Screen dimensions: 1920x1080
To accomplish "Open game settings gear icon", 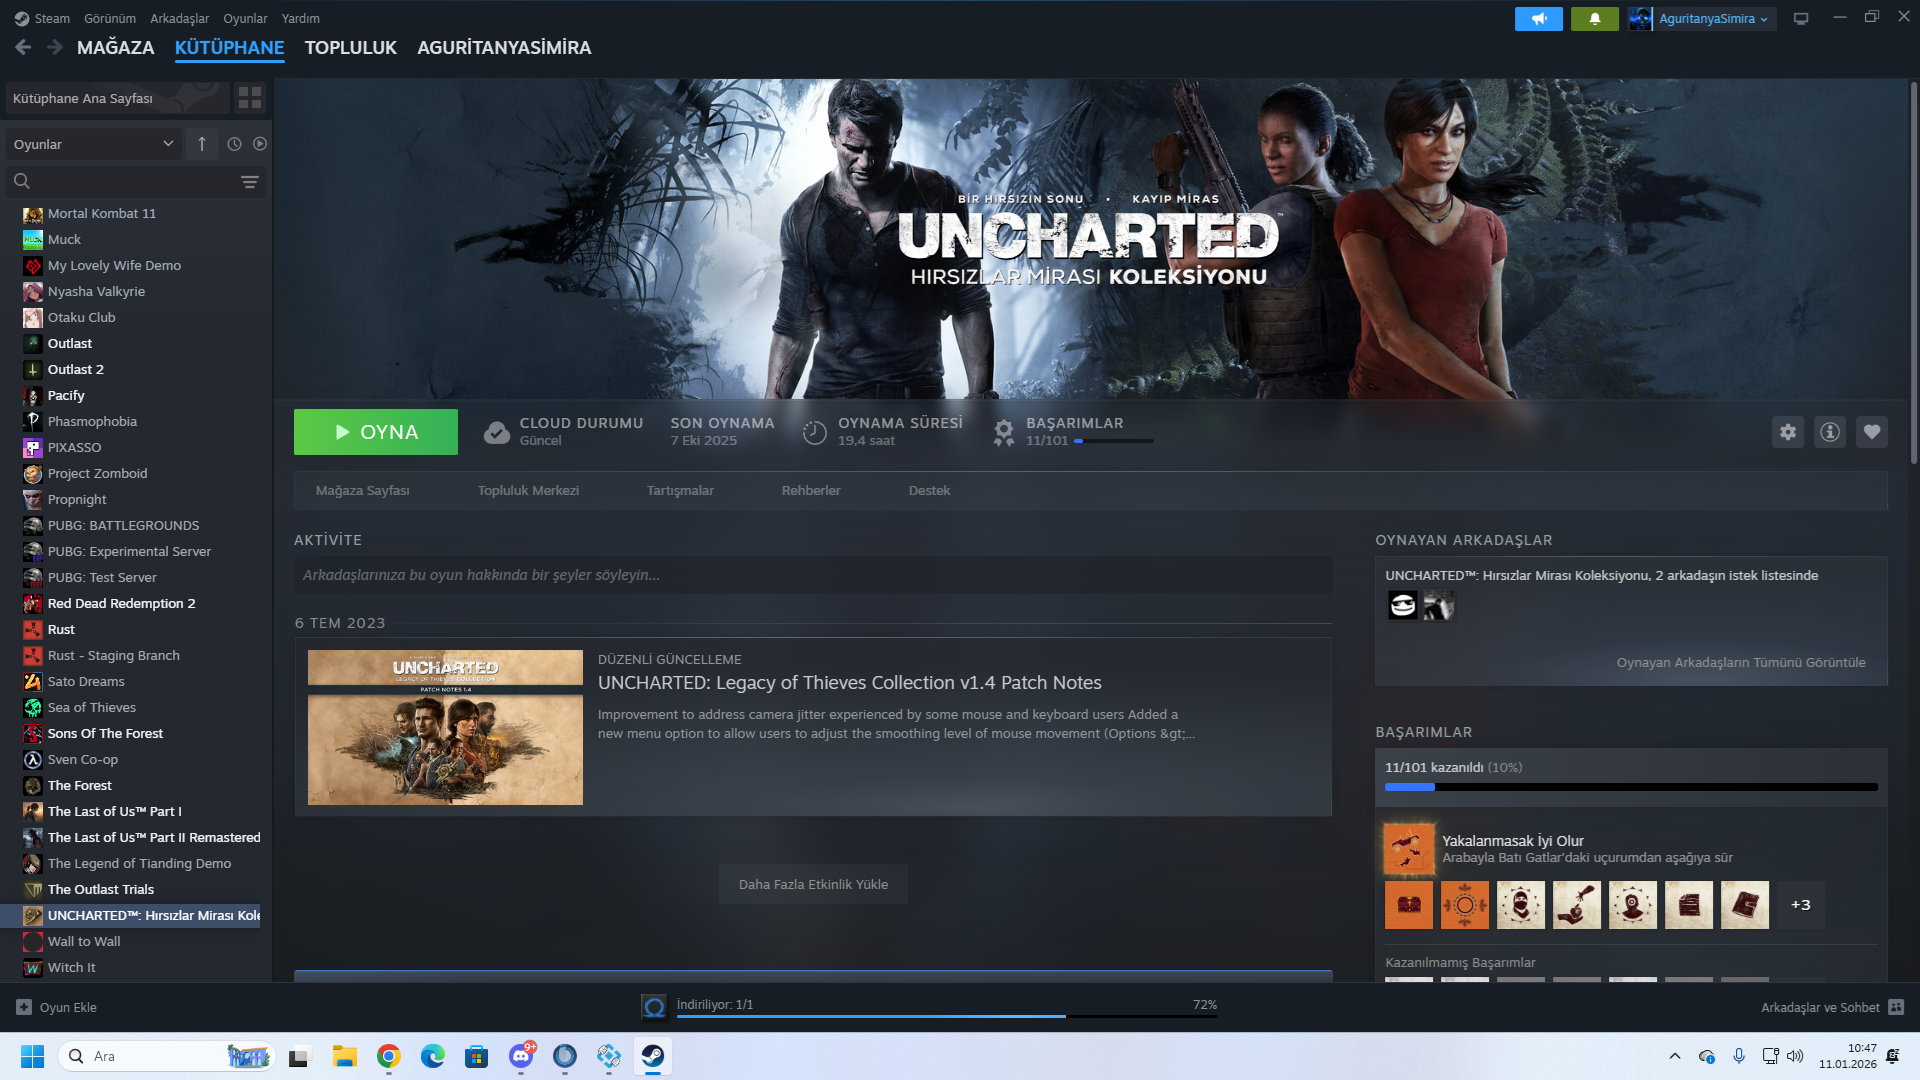I will (1788, 432).
